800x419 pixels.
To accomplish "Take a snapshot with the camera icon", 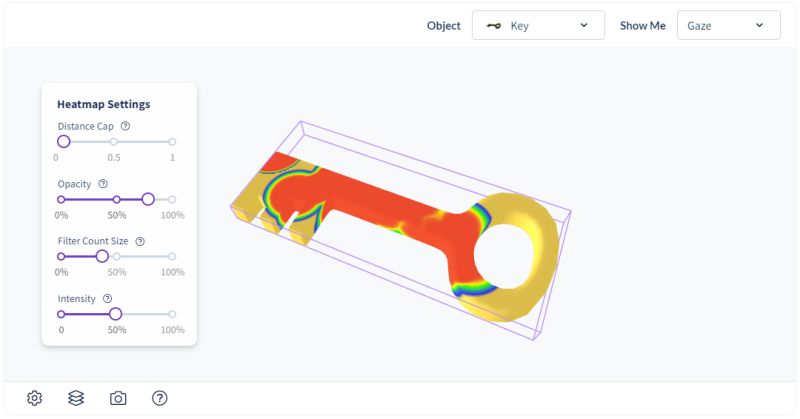I will [x=118, y=398].
